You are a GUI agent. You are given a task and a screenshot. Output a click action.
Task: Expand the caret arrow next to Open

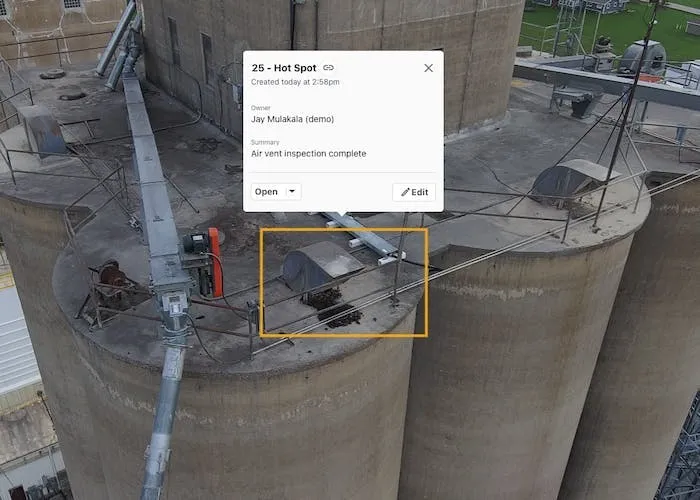pos(292,192)
